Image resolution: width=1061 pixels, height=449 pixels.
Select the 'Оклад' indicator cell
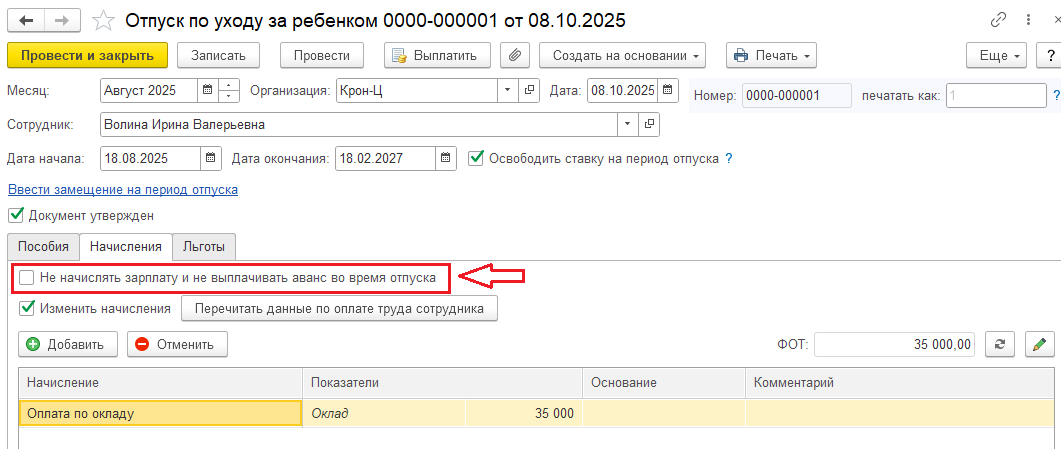pos(384,413)
